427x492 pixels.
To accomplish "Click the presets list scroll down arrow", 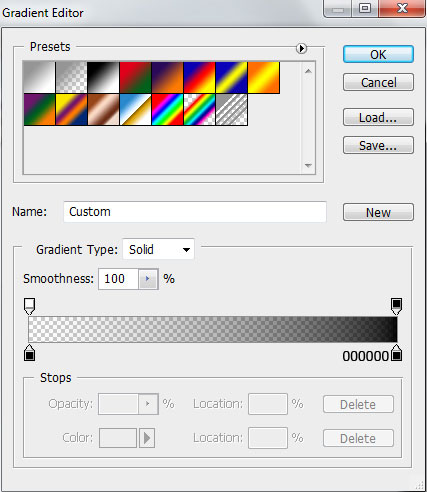I will (x=308, y=165).
